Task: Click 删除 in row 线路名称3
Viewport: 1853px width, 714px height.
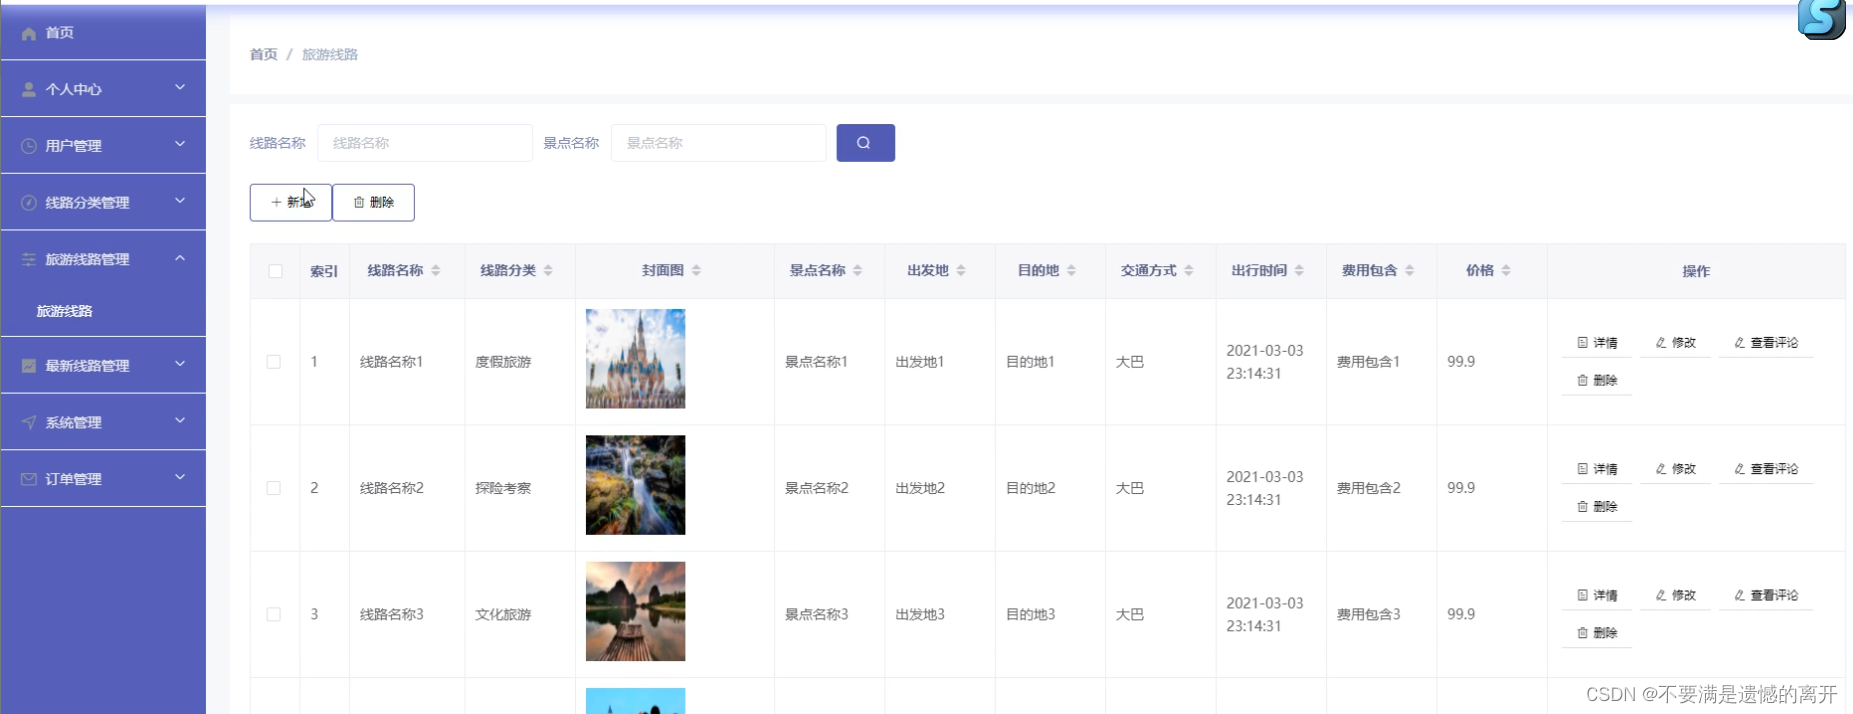Action: [x=1597, y=633]
